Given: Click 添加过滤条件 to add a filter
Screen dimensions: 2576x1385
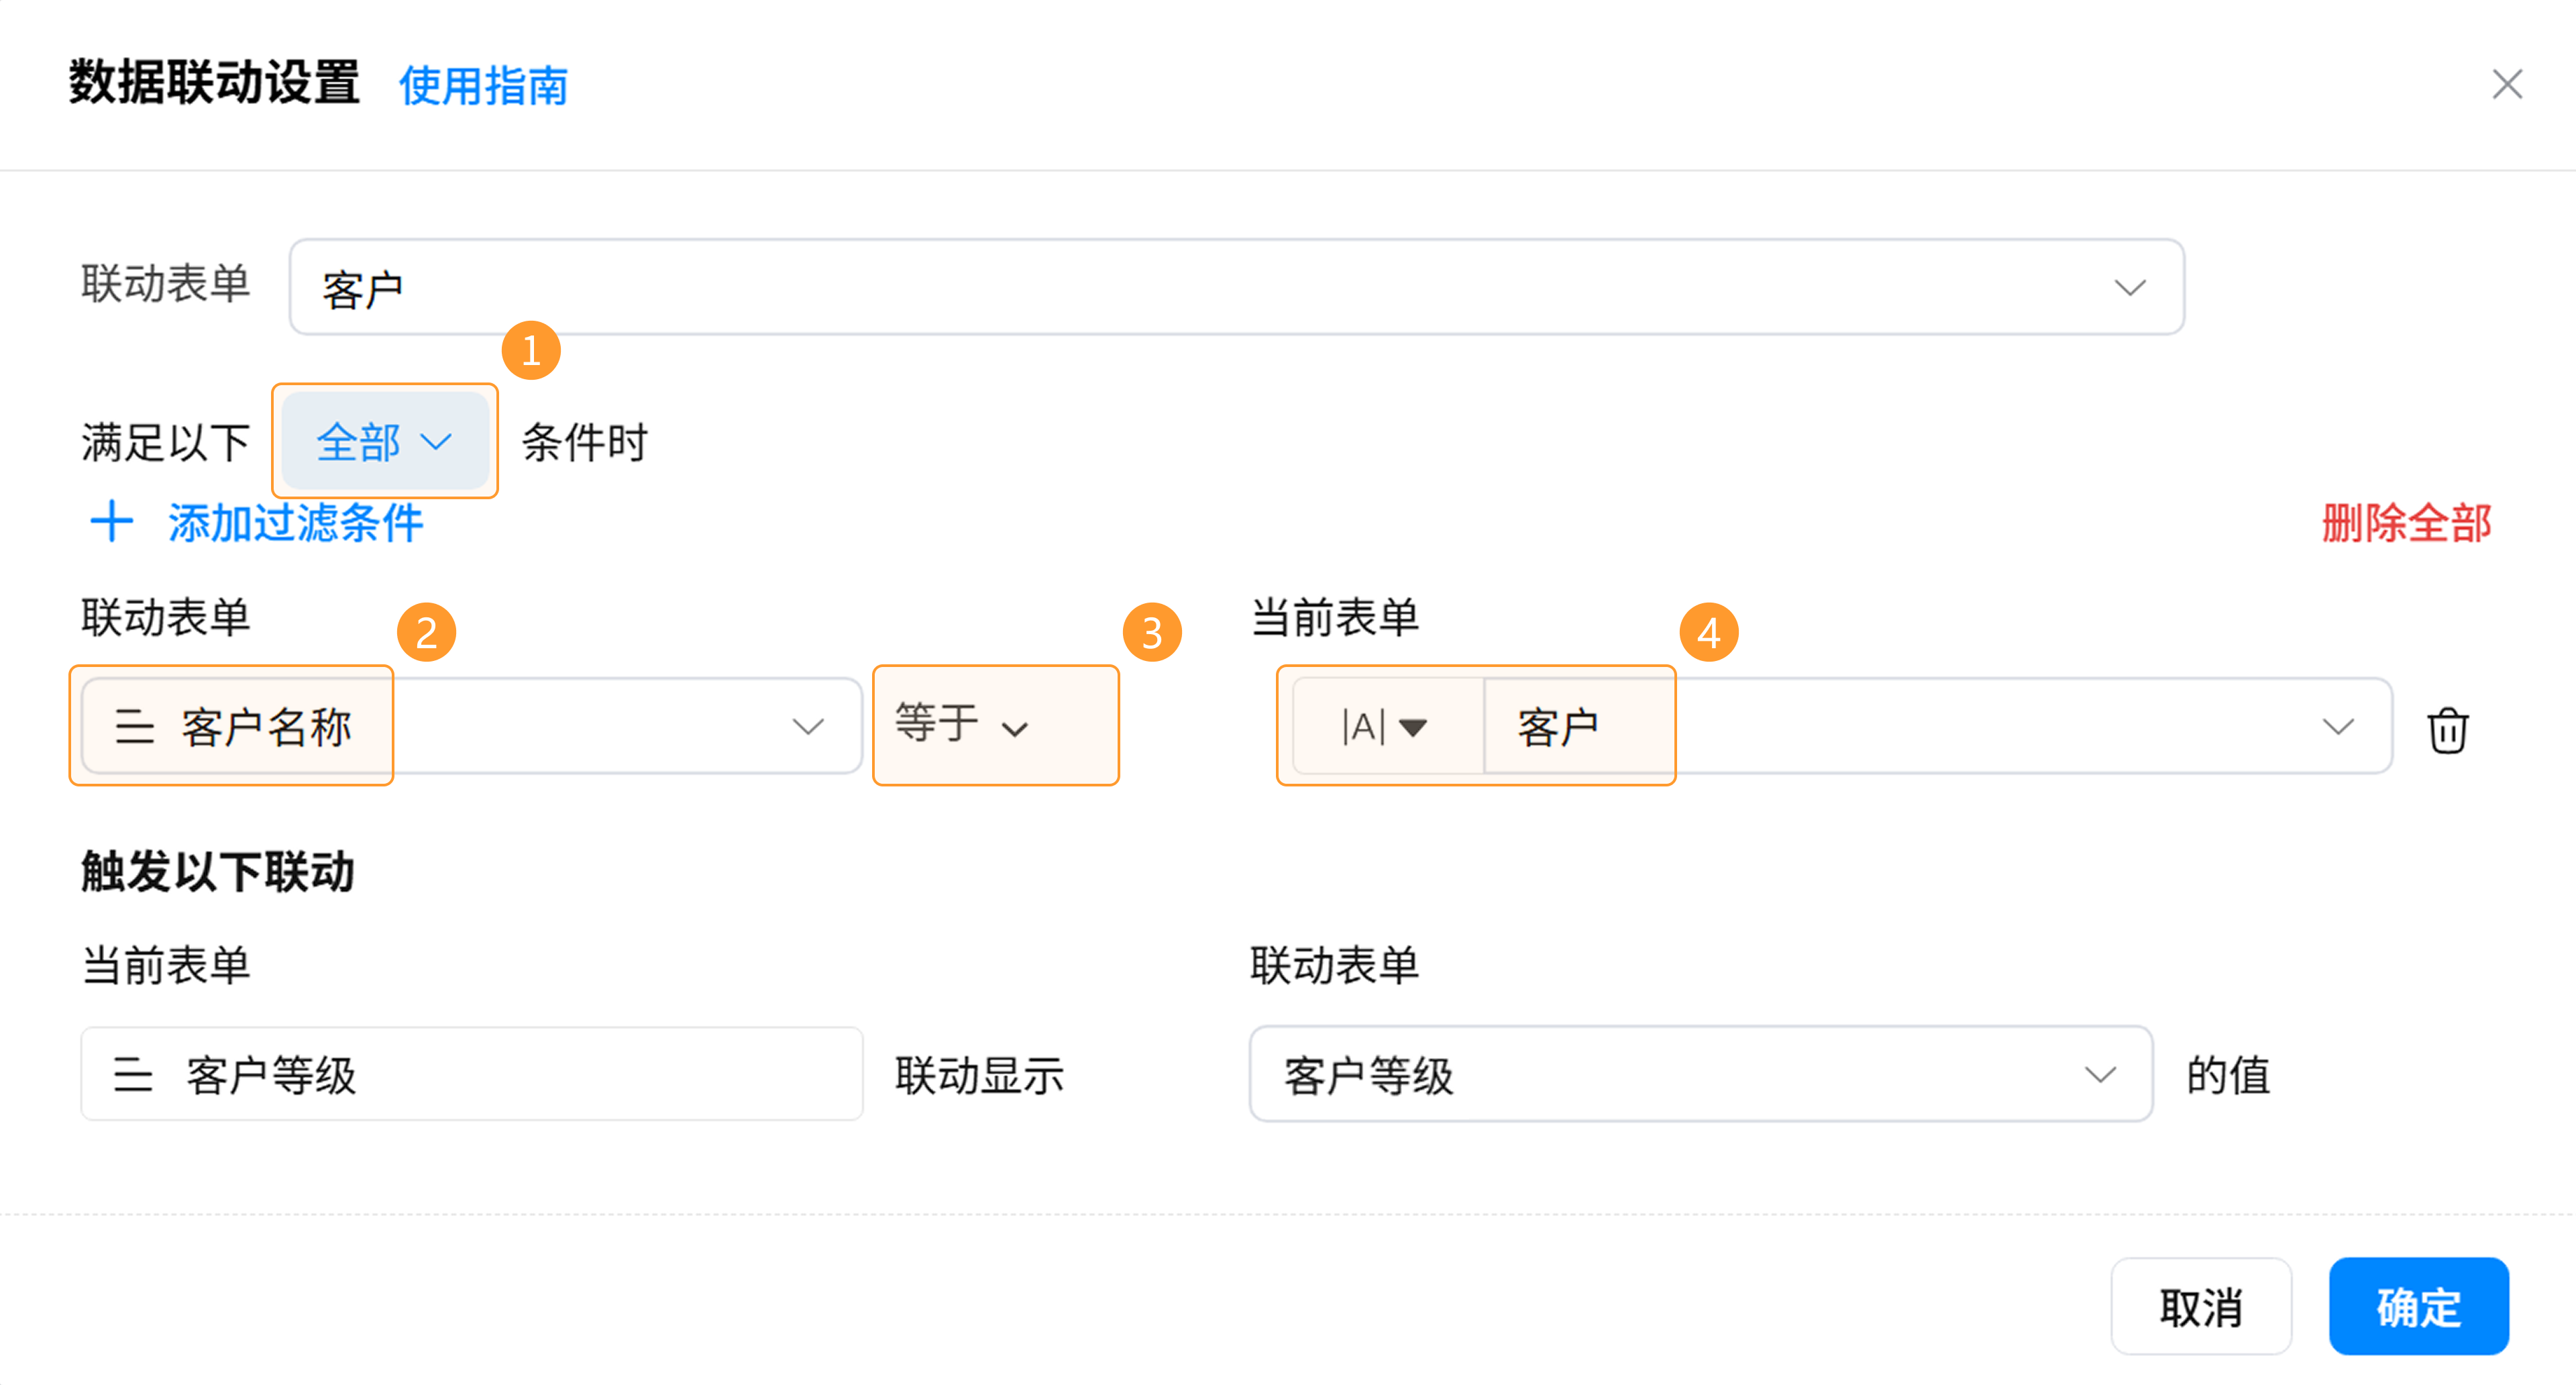Looking at the screenshot, I should click(295, 523).
